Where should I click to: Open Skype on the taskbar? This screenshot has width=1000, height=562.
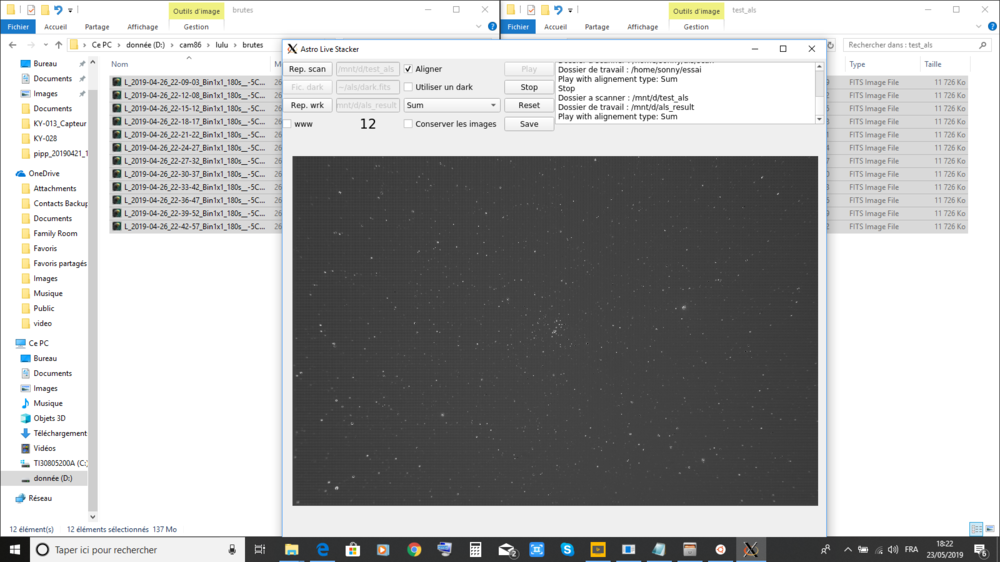pyautogui.click(x=567, y=549)
